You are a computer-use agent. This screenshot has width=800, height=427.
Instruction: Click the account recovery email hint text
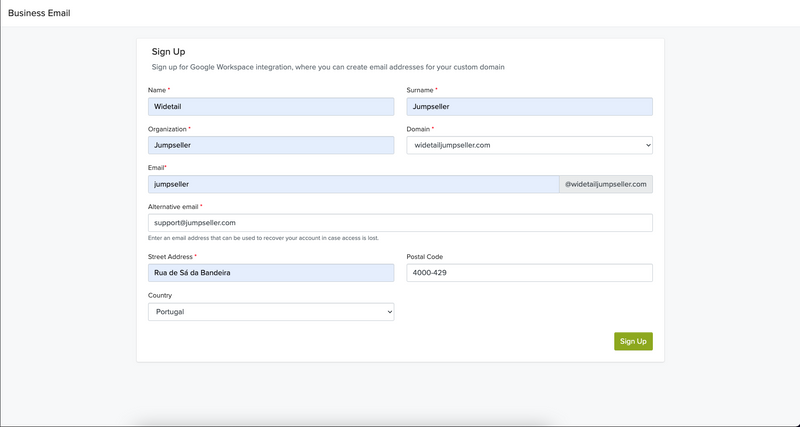click(x=263, y=238)
